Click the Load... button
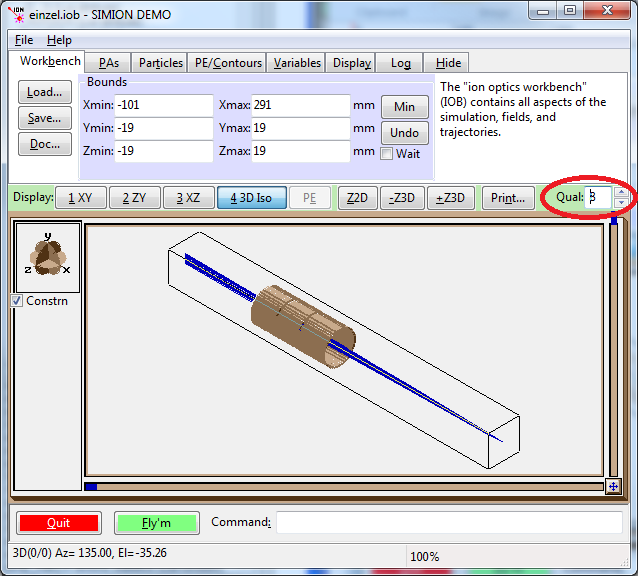 [x=45, y=92]
